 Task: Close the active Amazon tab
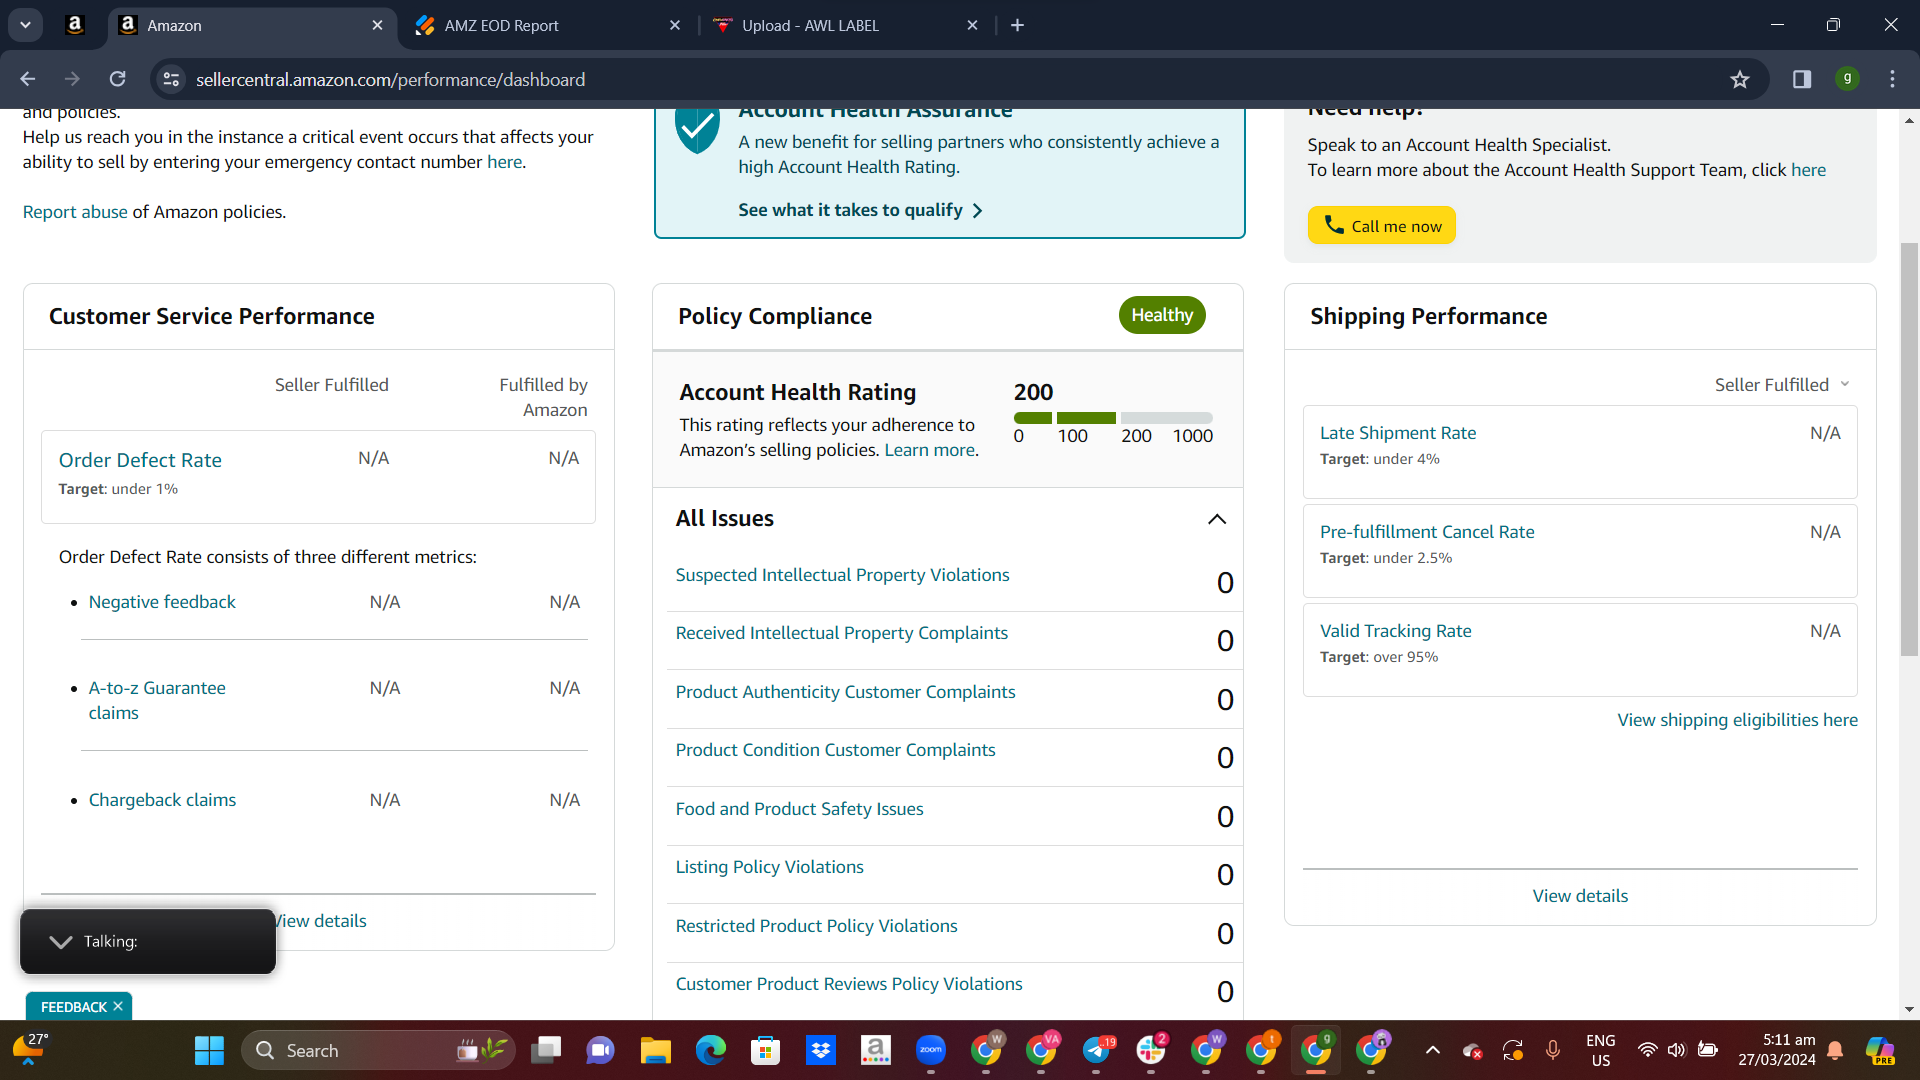click(377, 25)
